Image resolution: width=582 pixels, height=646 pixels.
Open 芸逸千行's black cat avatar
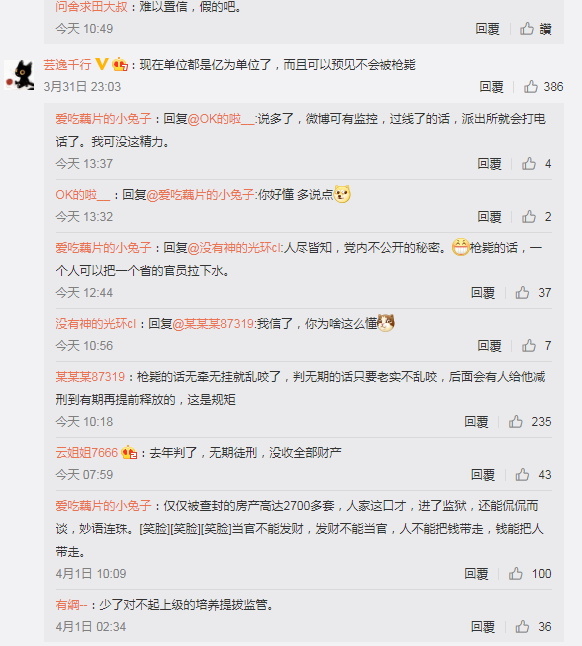(x=19, y=75)
